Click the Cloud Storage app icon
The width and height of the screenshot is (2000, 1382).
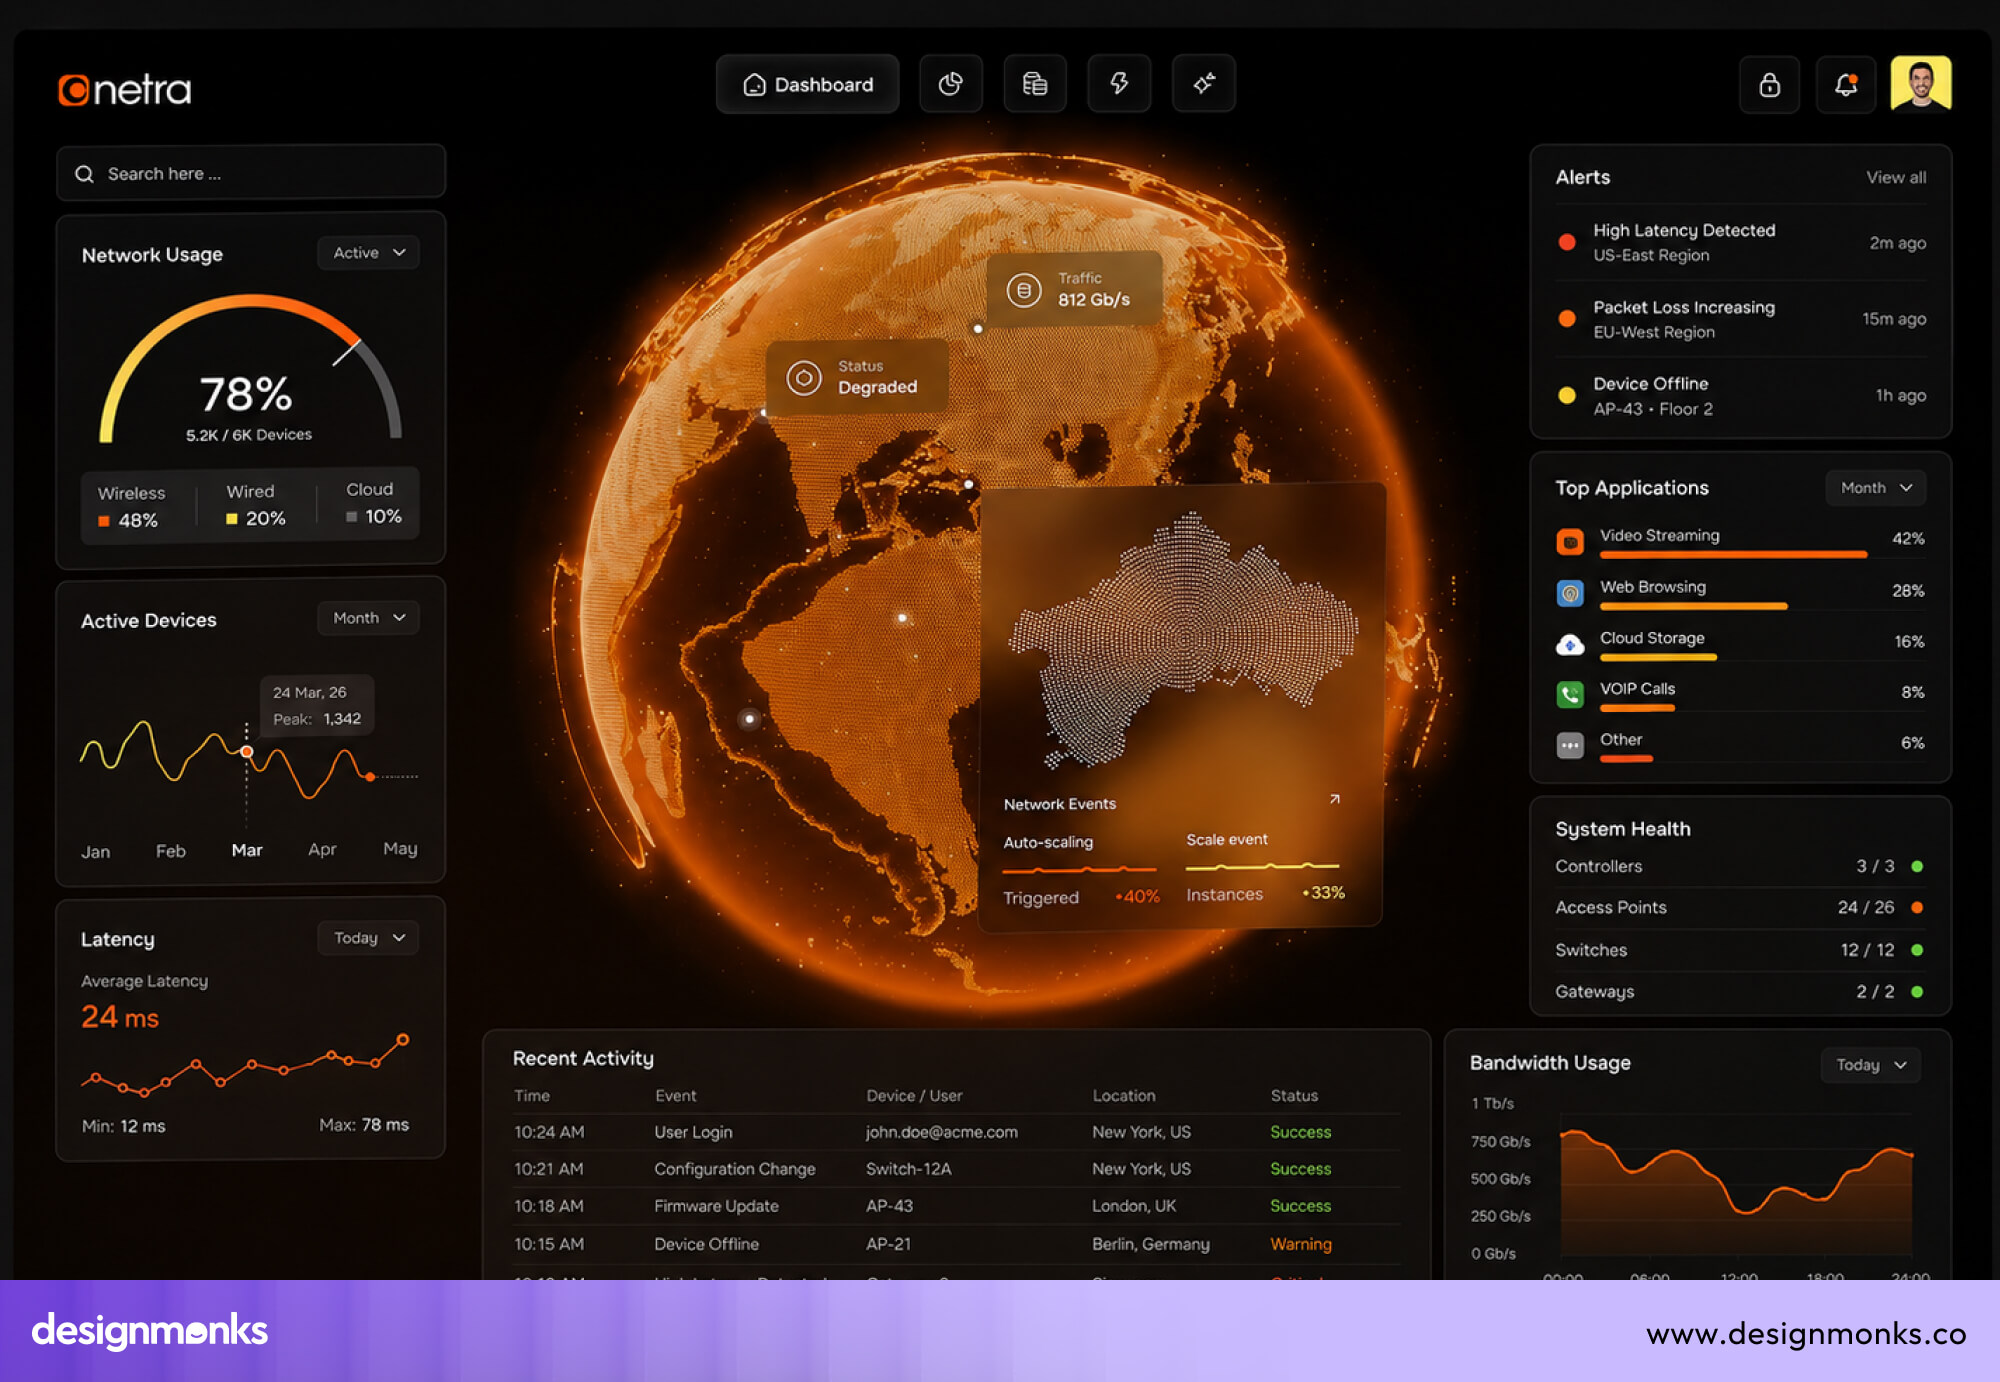point(1570,644)
